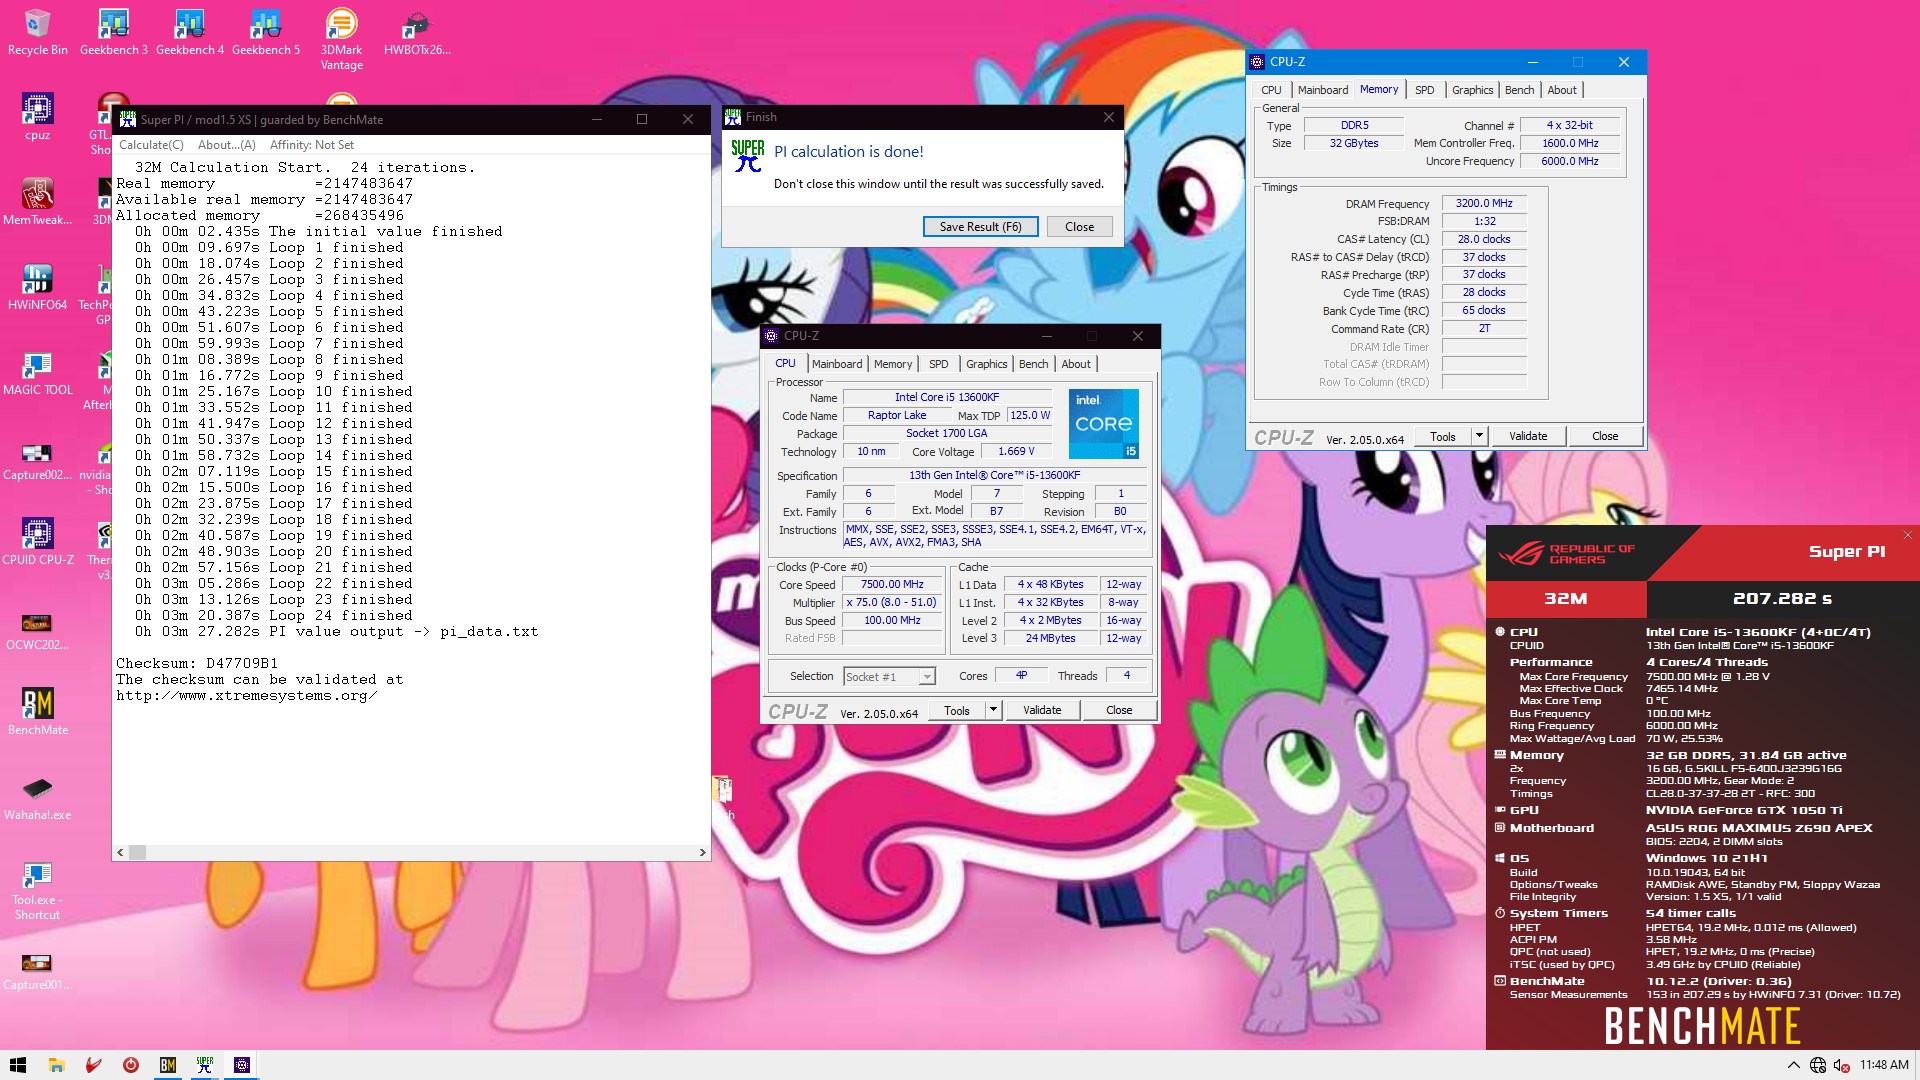Viewport: 1920px width, 1080px height.
Task: Click the Super PI horizontal scrollbar thumb
Action: (x=137, y=853)
